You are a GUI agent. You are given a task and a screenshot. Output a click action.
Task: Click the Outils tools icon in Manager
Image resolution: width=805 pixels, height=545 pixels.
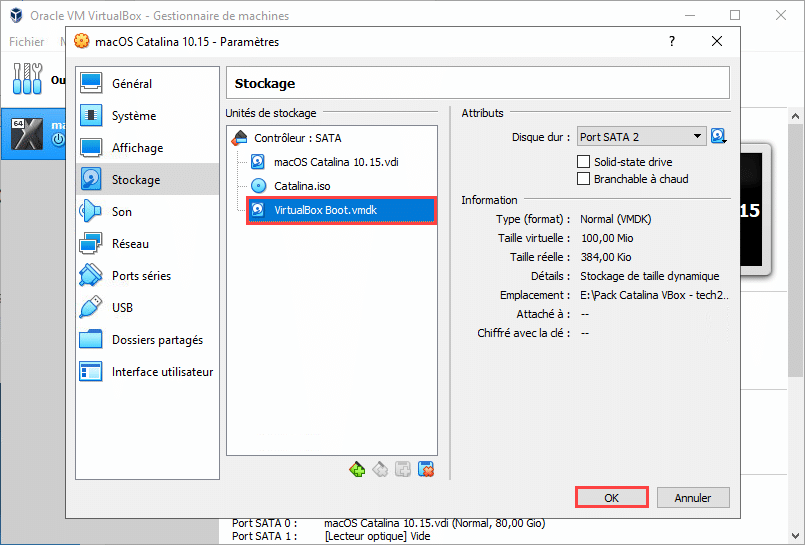27,79
